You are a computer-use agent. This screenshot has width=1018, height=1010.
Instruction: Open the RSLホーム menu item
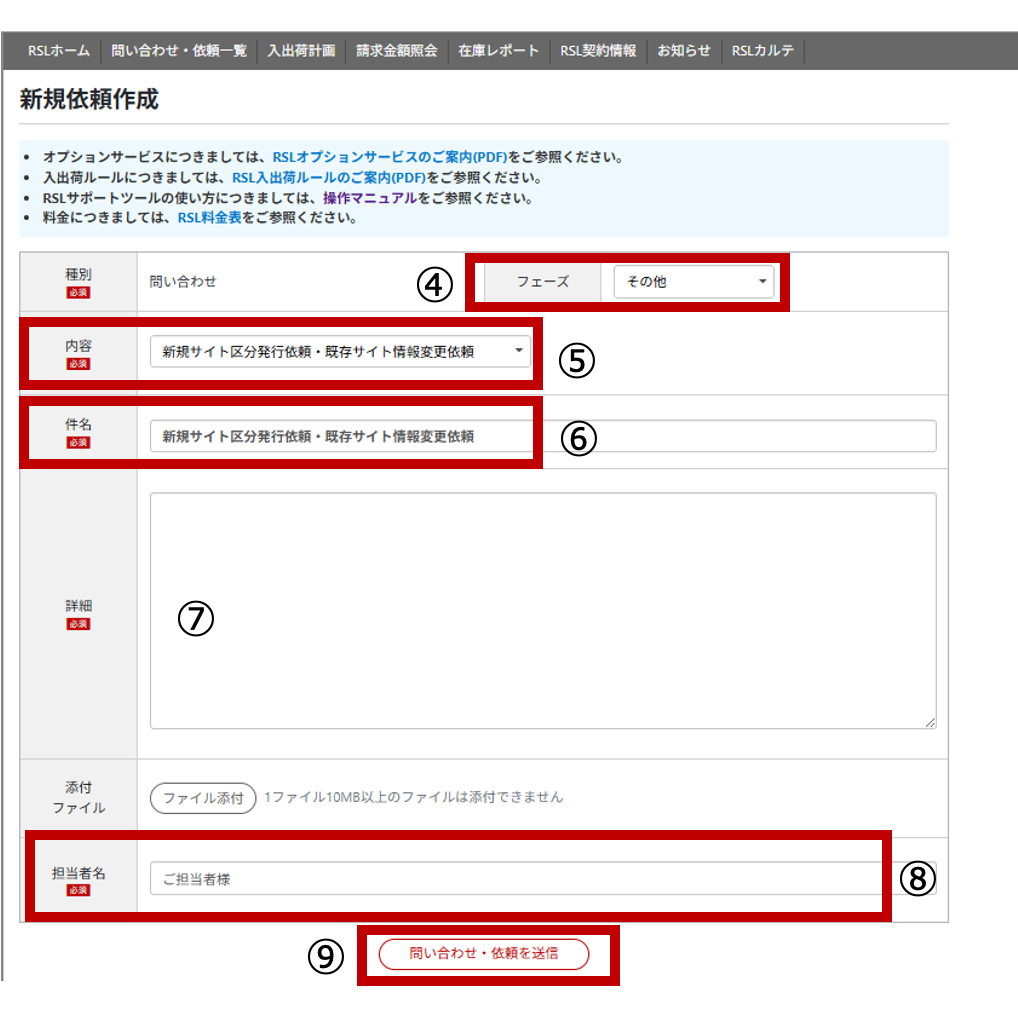point(59,51)
